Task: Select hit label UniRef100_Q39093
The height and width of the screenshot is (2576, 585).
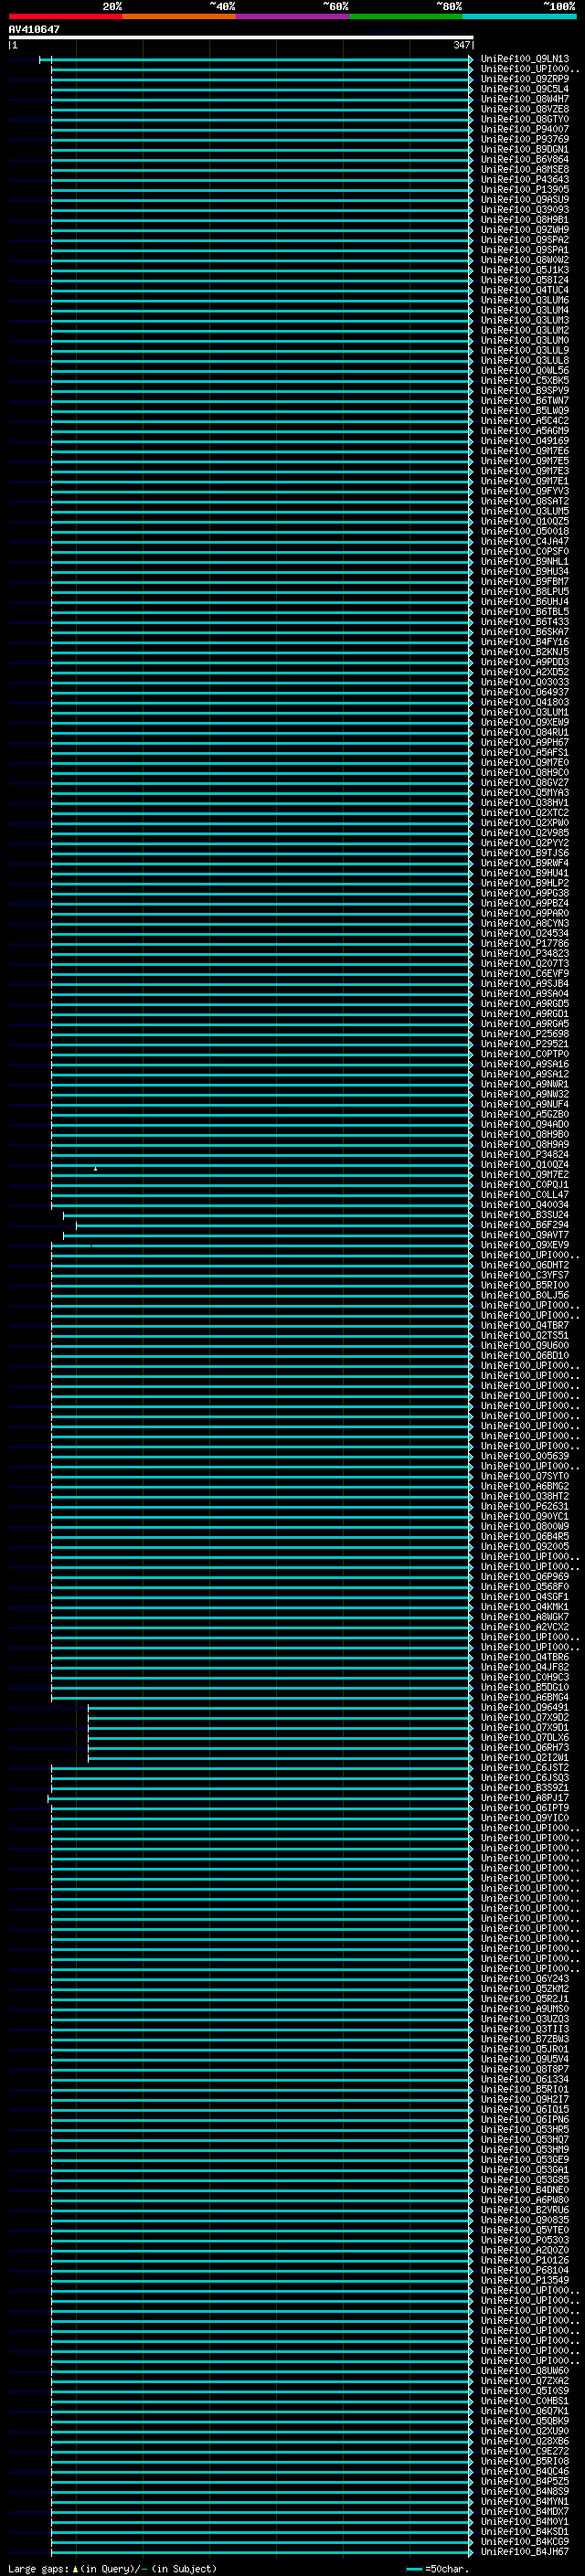Action: [525, 210]
